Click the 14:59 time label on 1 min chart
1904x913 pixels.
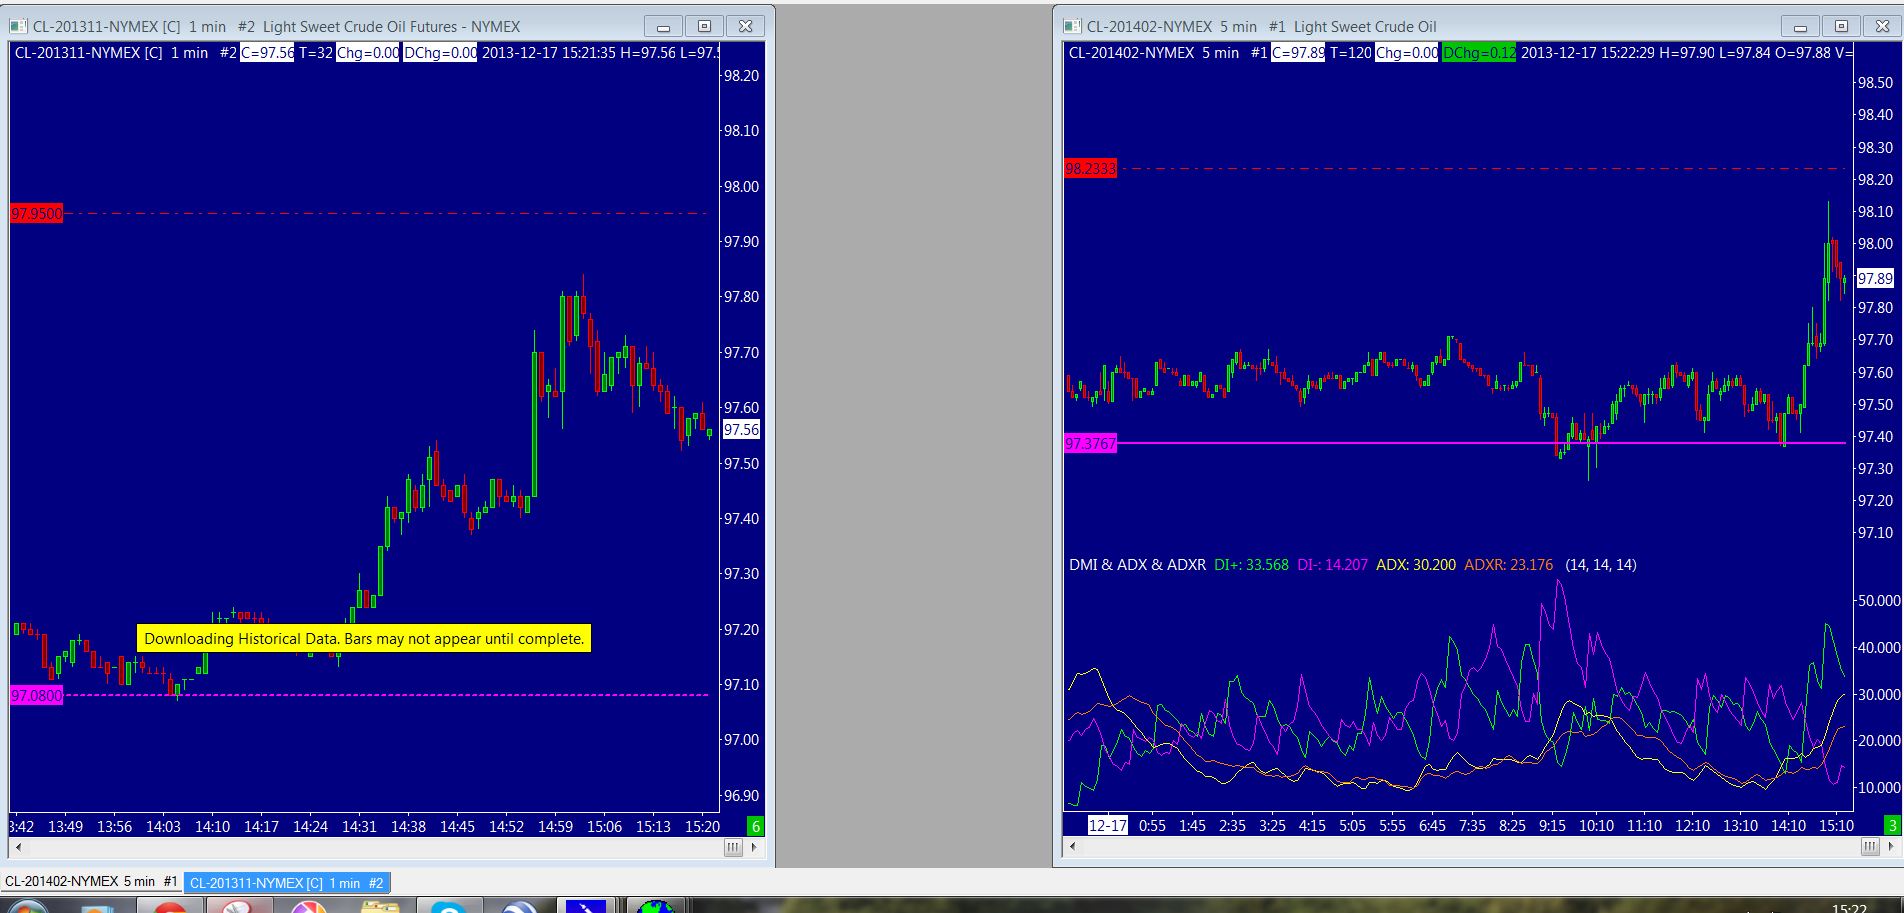(x=555, y=827)
